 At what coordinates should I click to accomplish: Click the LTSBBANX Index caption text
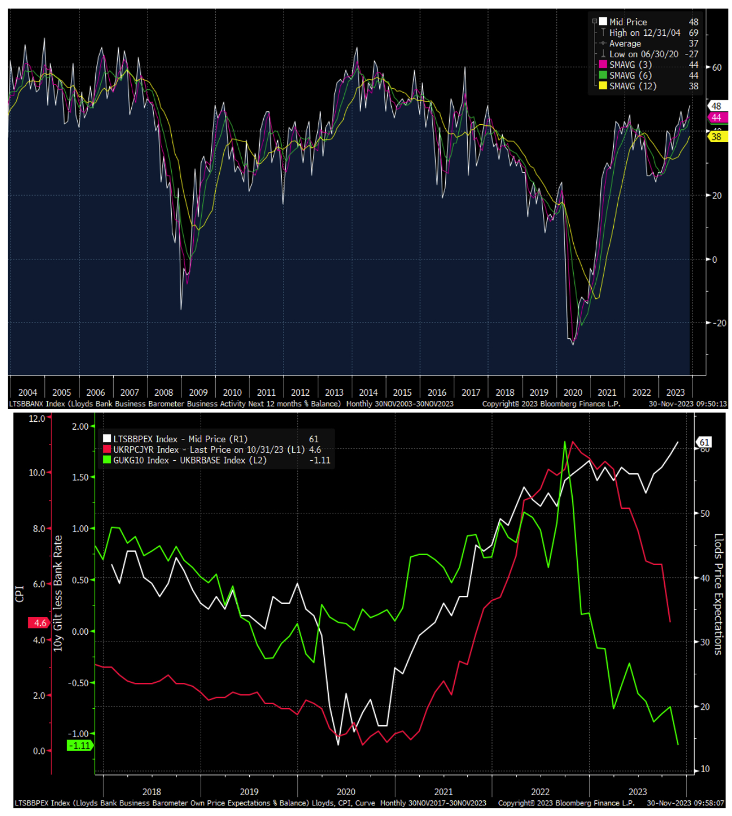175,404
